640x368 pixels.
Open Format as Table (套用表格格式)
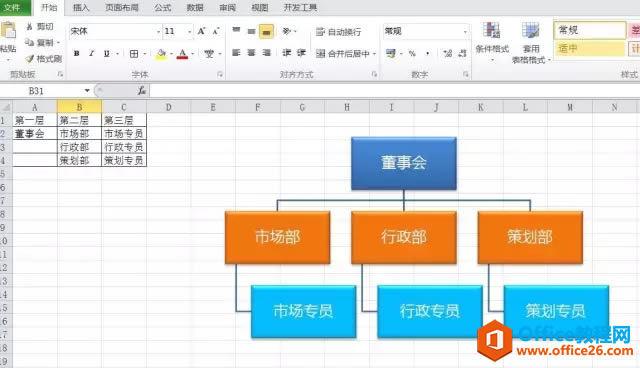click(x=531, y=43)
